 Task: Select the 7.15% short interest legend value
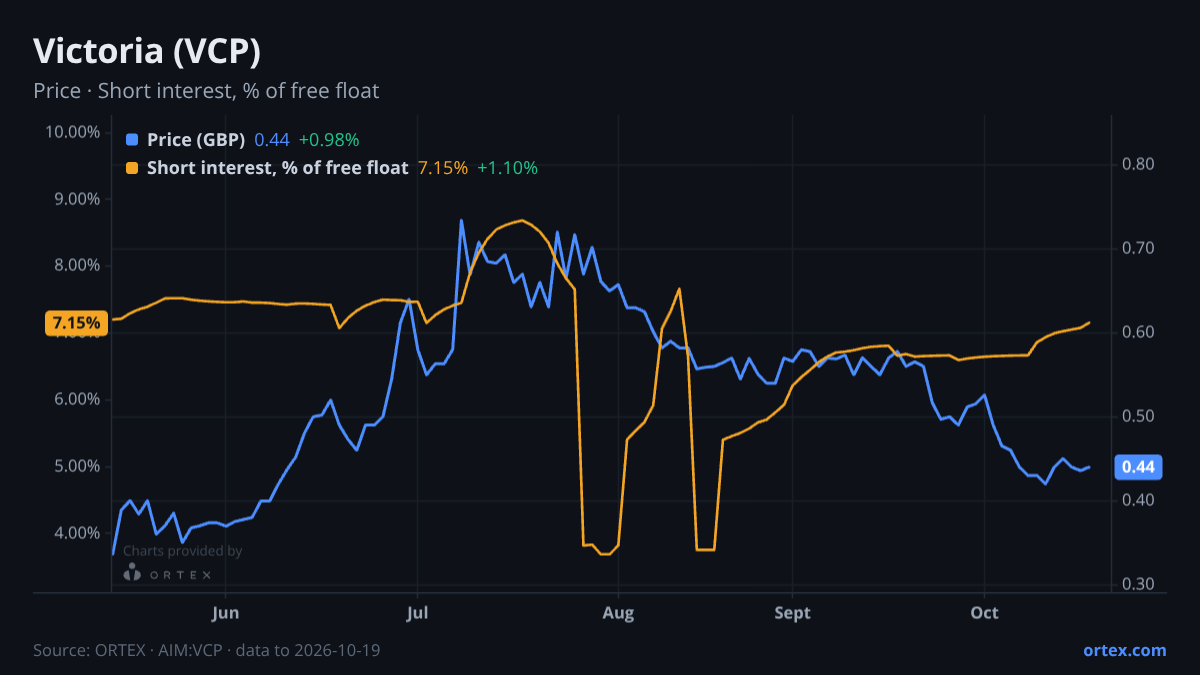click(x=443, y=168)
